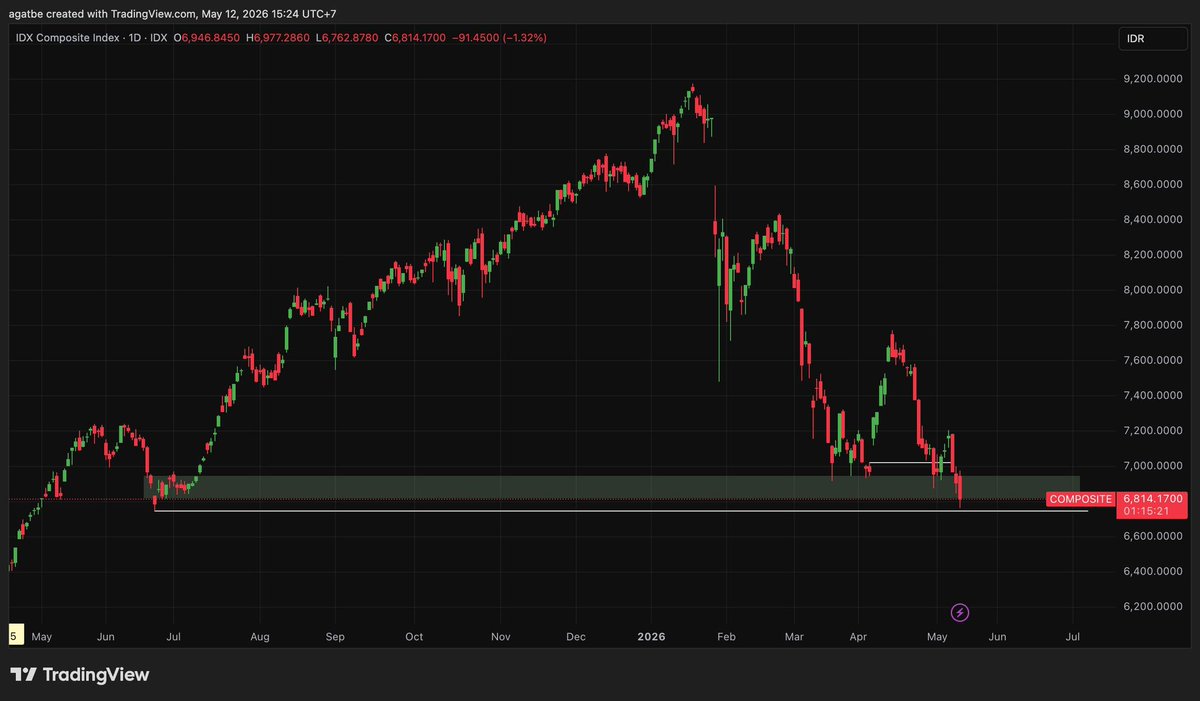Click the 6,200.0000 price axis label

pyautogui.click(x=1153, y=607)
